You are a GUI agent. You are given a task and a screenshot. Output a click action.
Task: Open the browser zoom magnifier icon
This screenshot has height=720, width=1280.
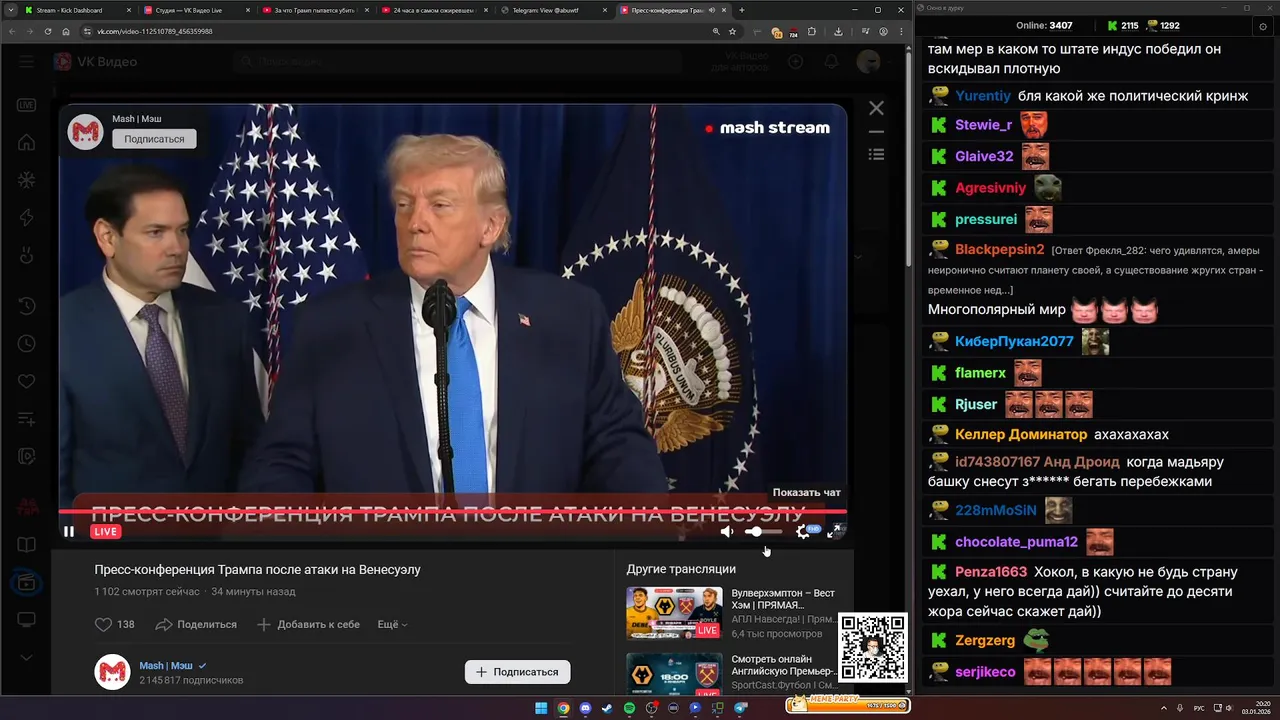(716, 31)
